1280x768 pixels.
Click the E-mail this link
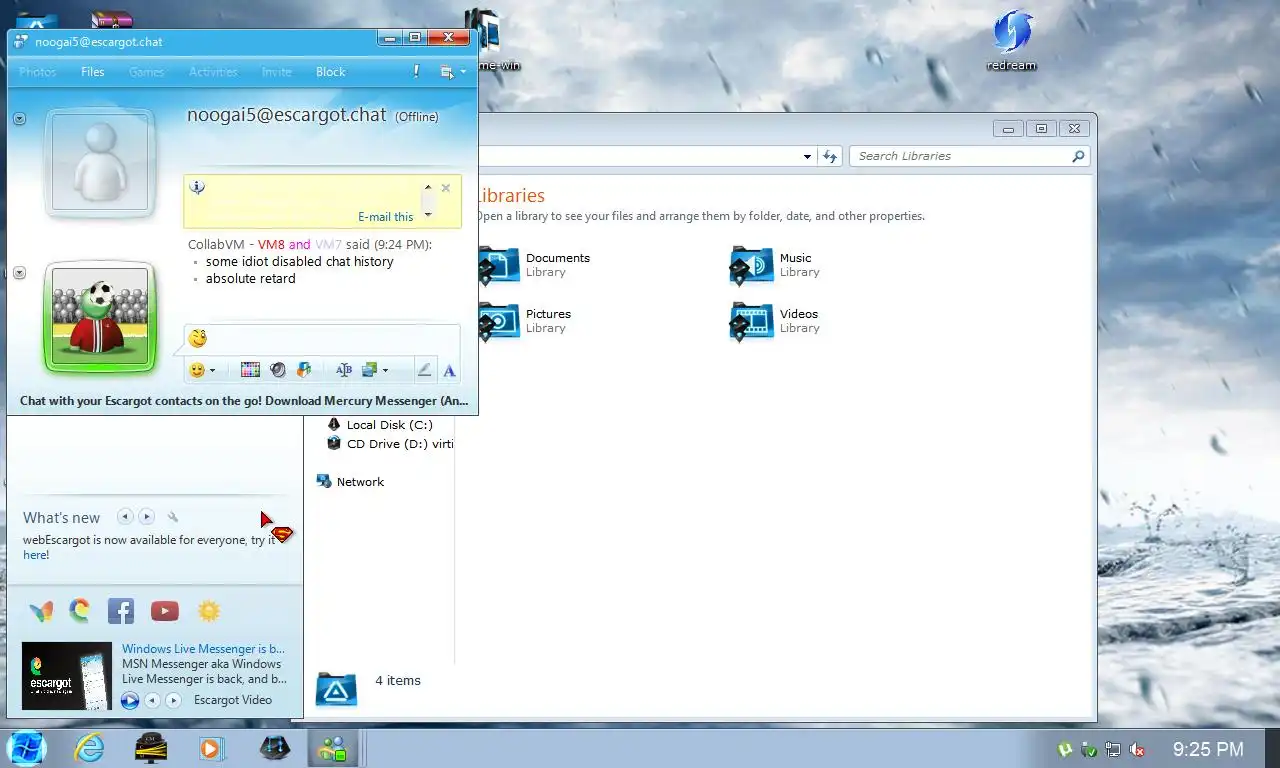click(x=385, y=217)
